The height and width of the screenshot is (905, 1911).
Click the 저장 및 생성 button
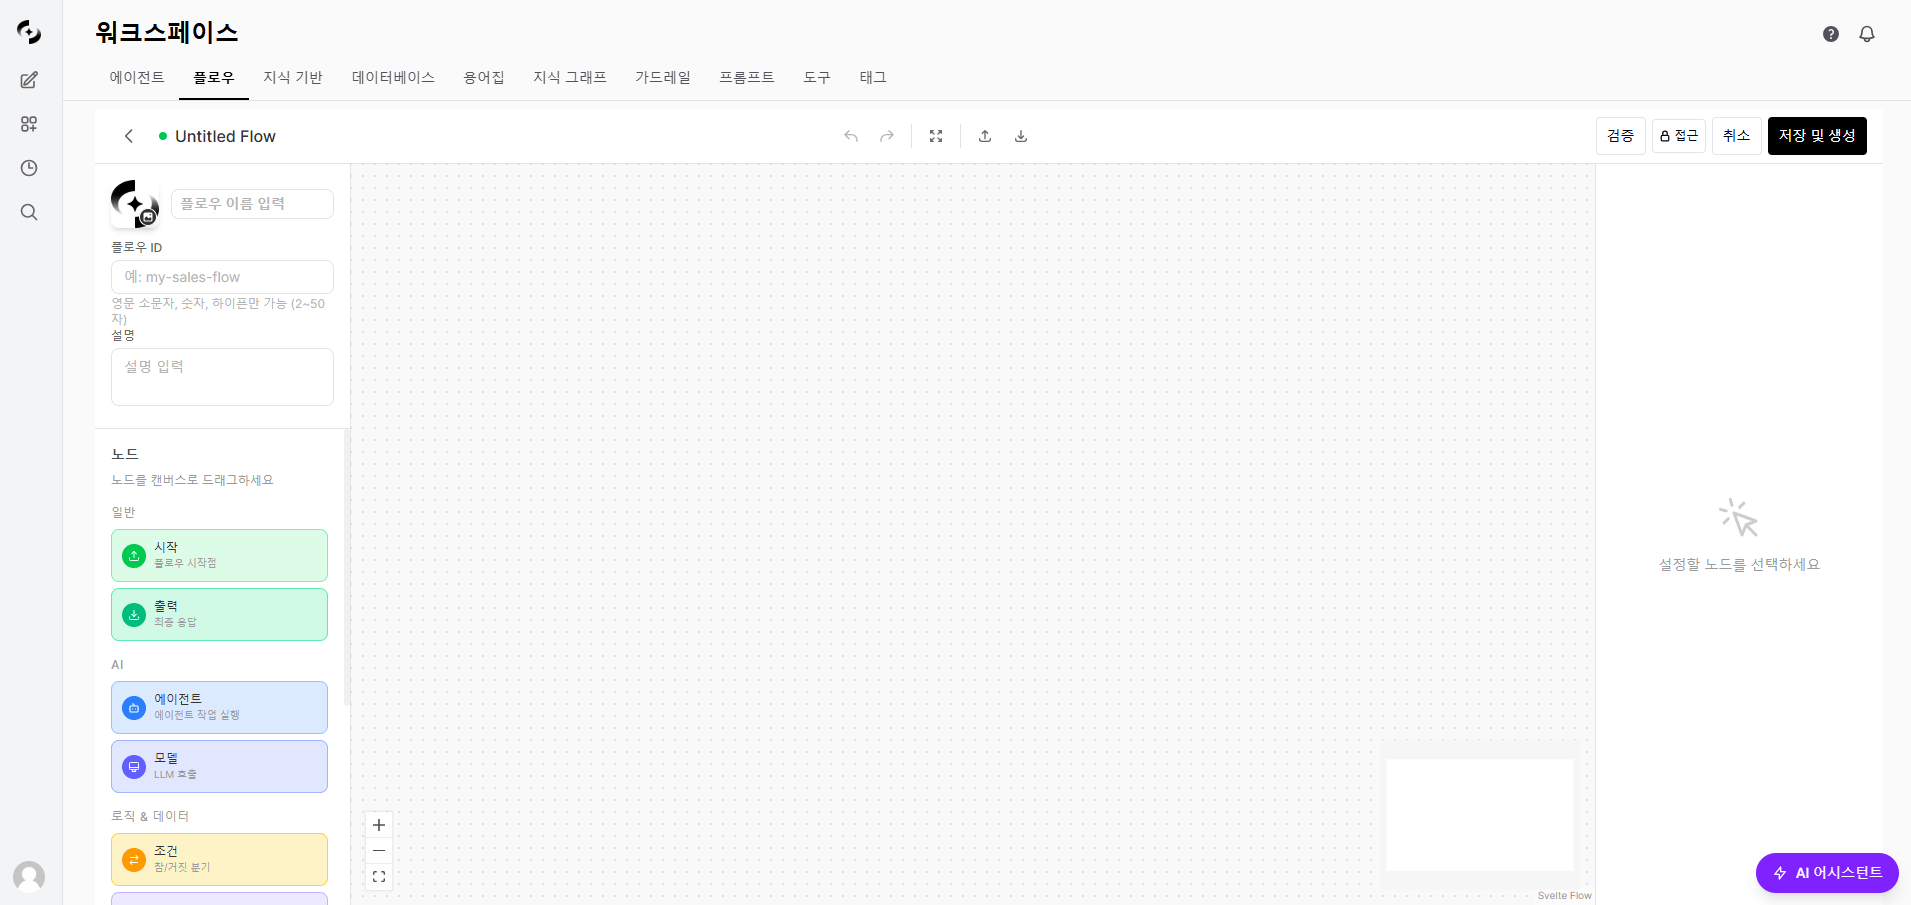1817,136
